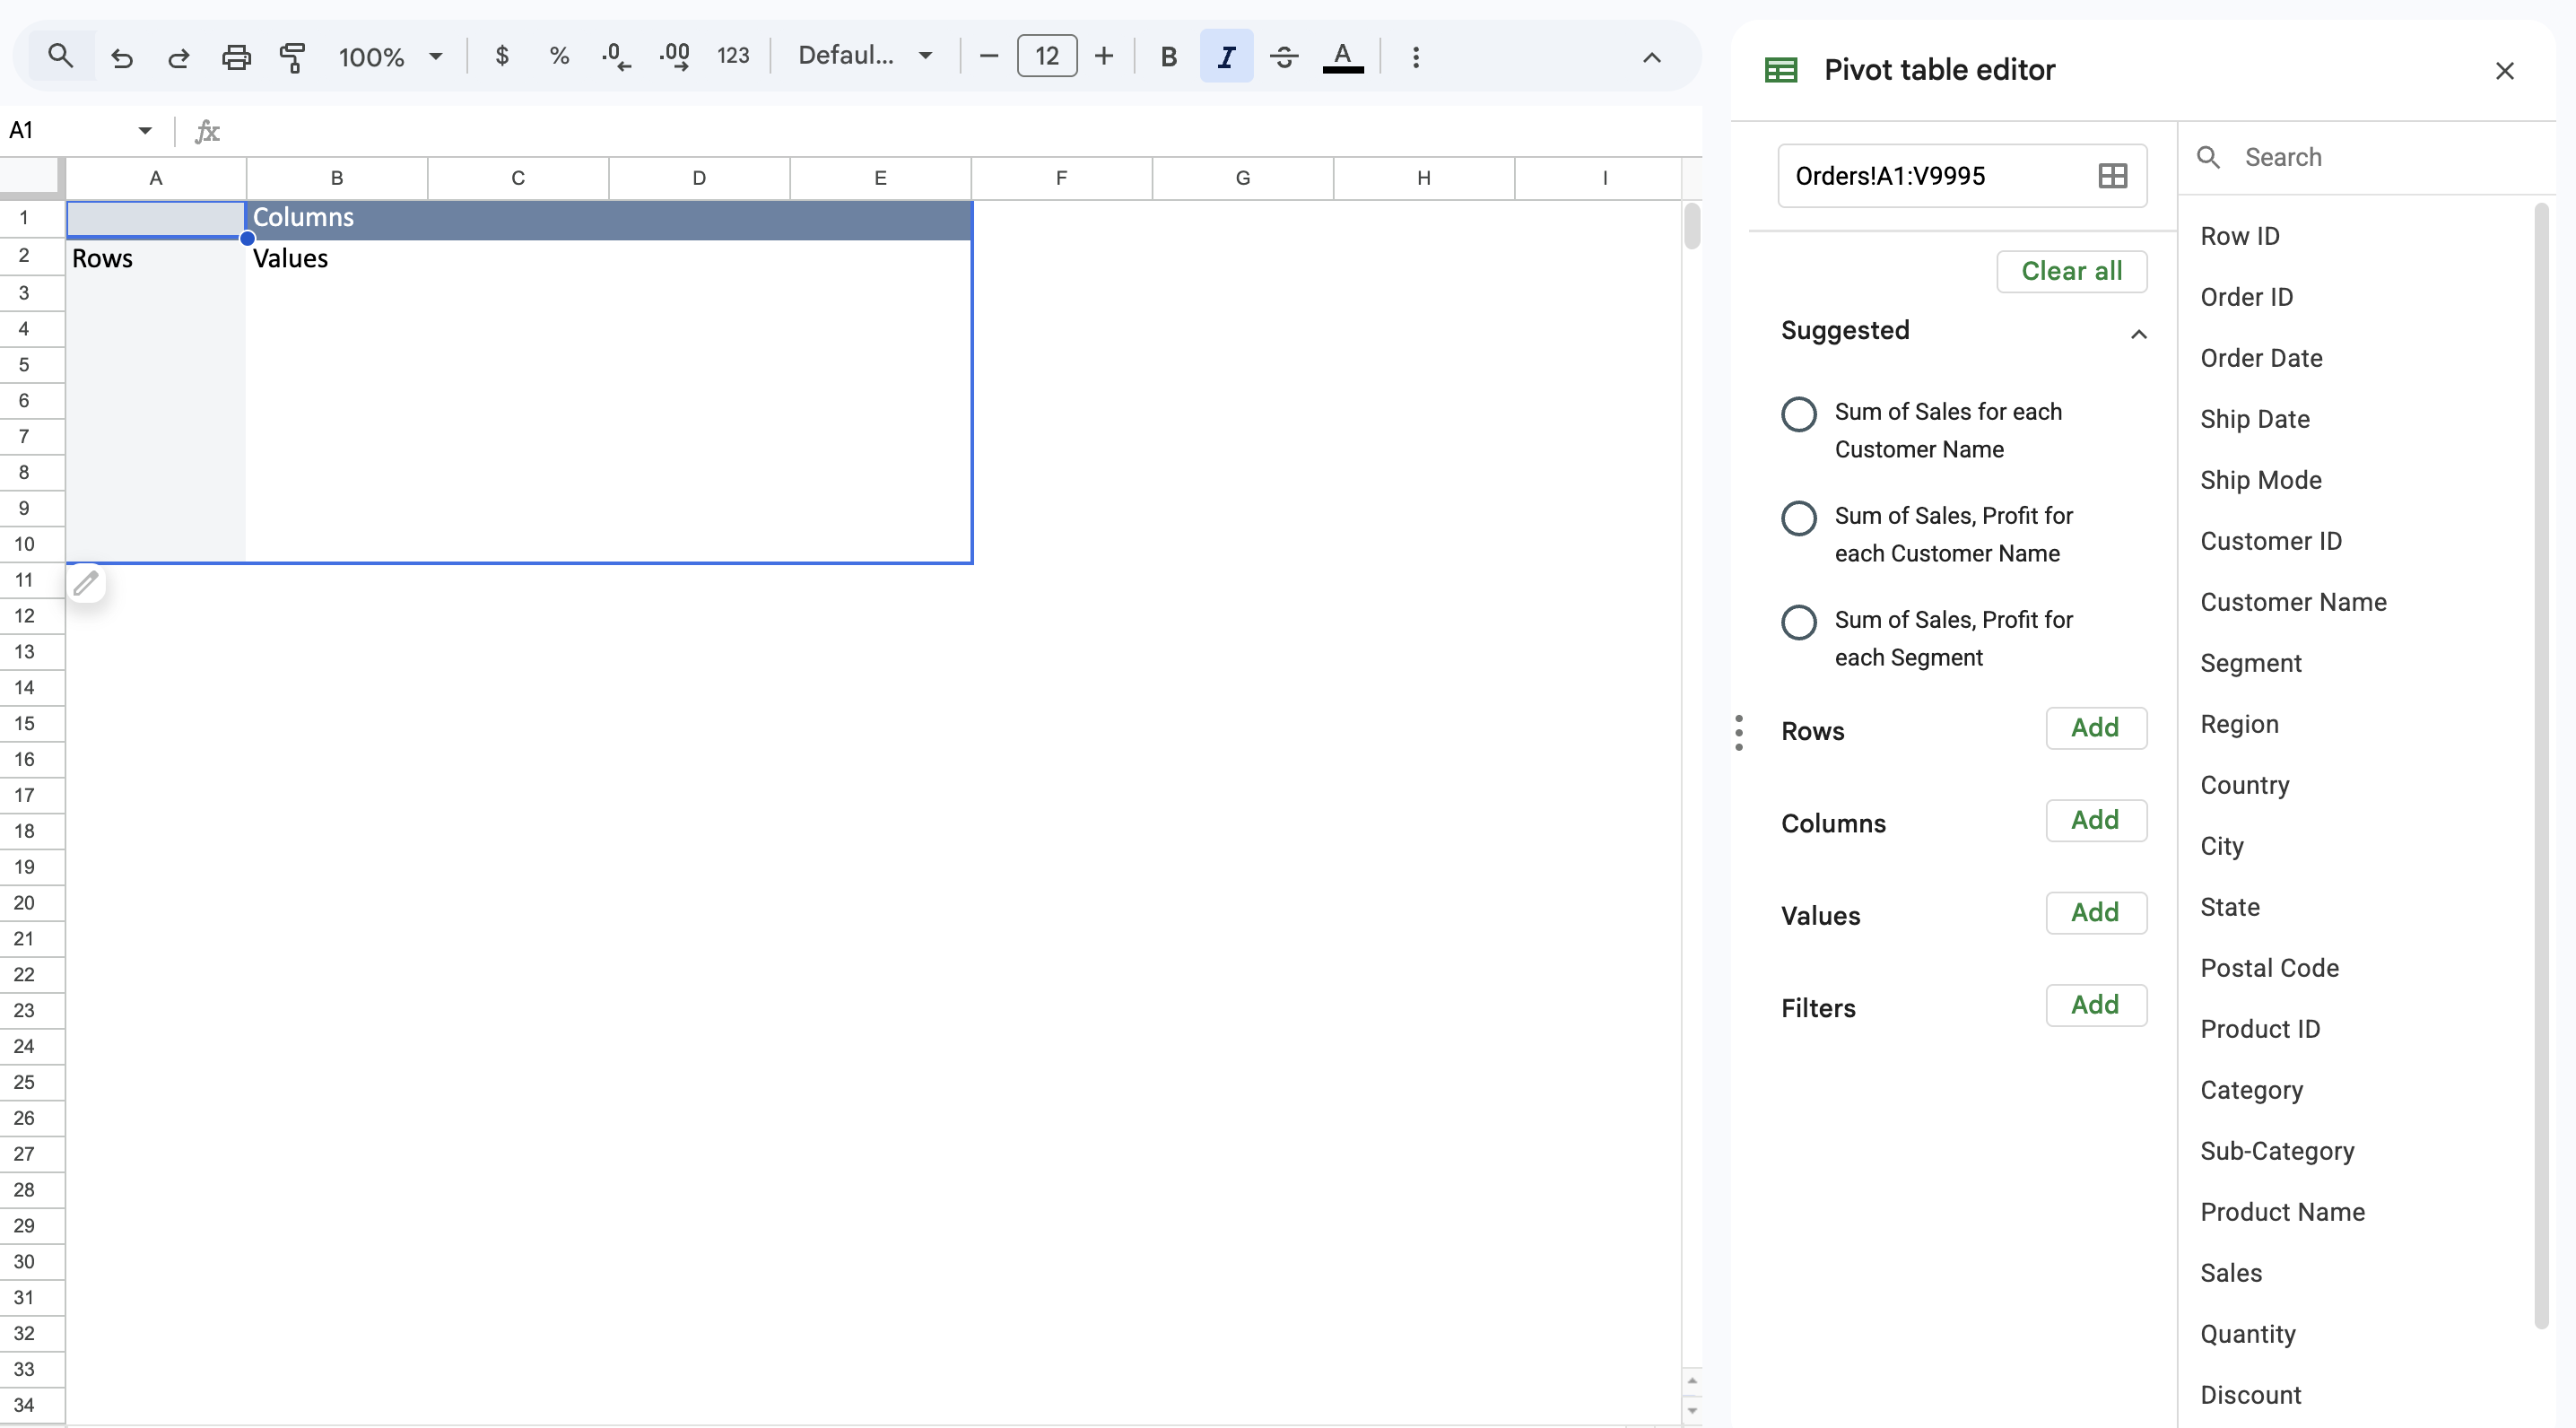Click the format as currency icon
Viewport: 2576px width, 1428px height.
[502, 57]
